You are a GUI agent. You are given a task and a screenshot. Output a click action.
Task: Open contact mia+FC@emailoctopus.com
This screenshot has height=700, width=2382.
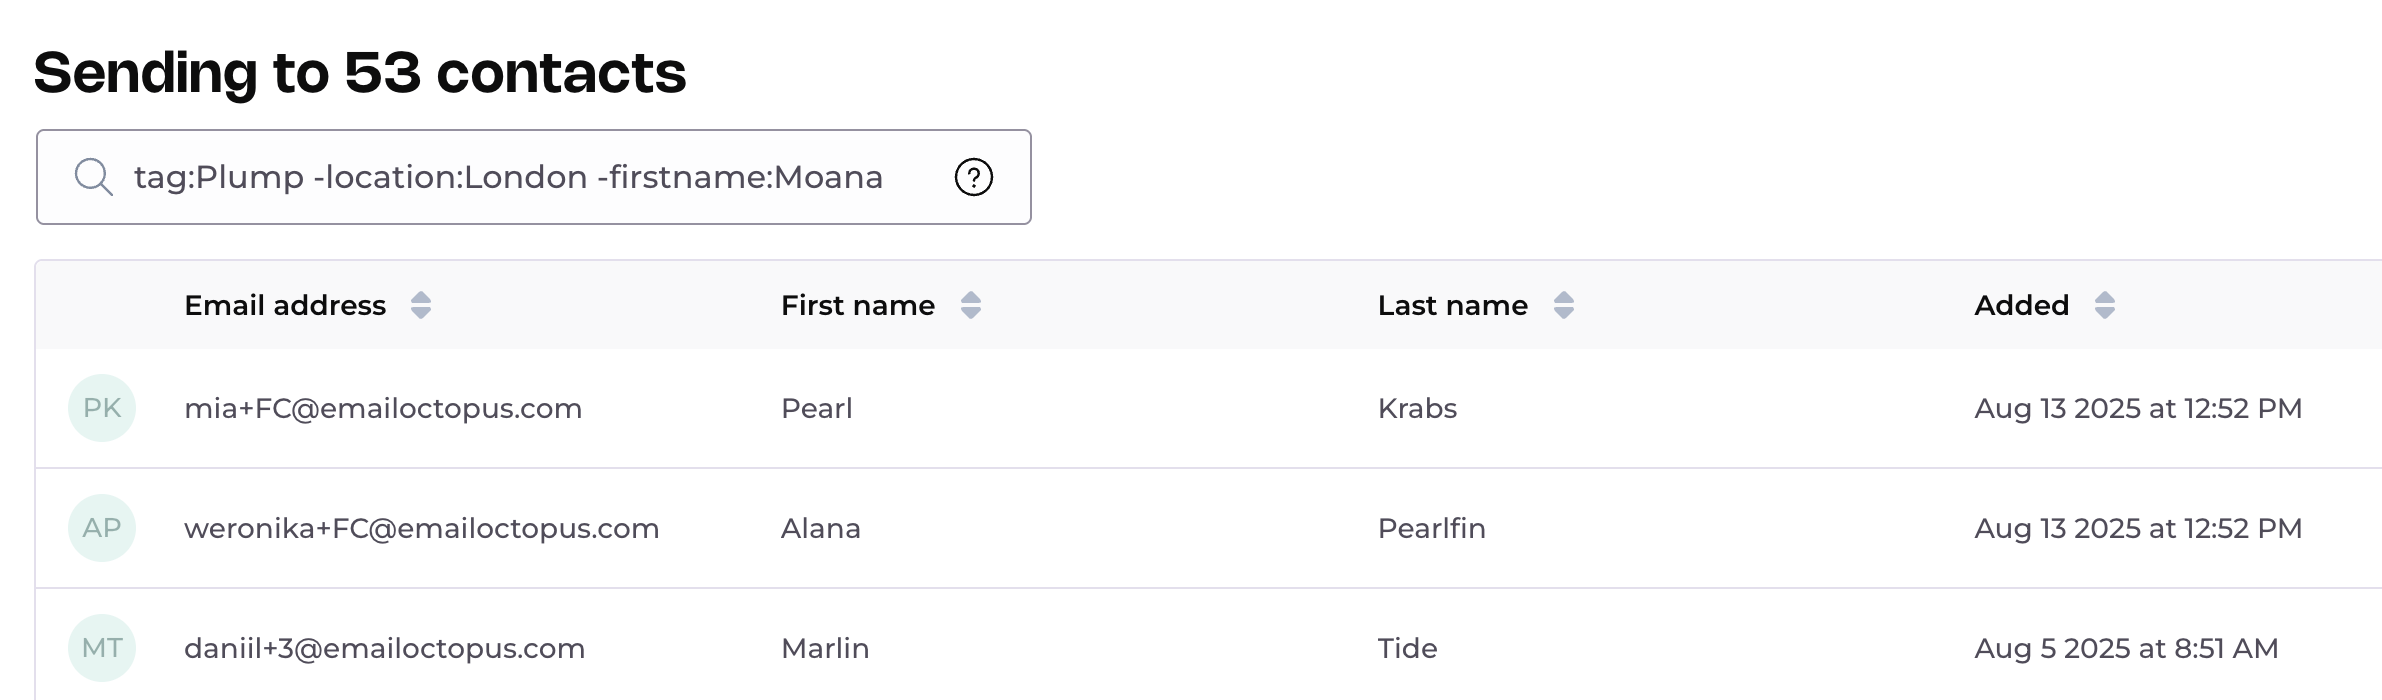tap(383, 408)
